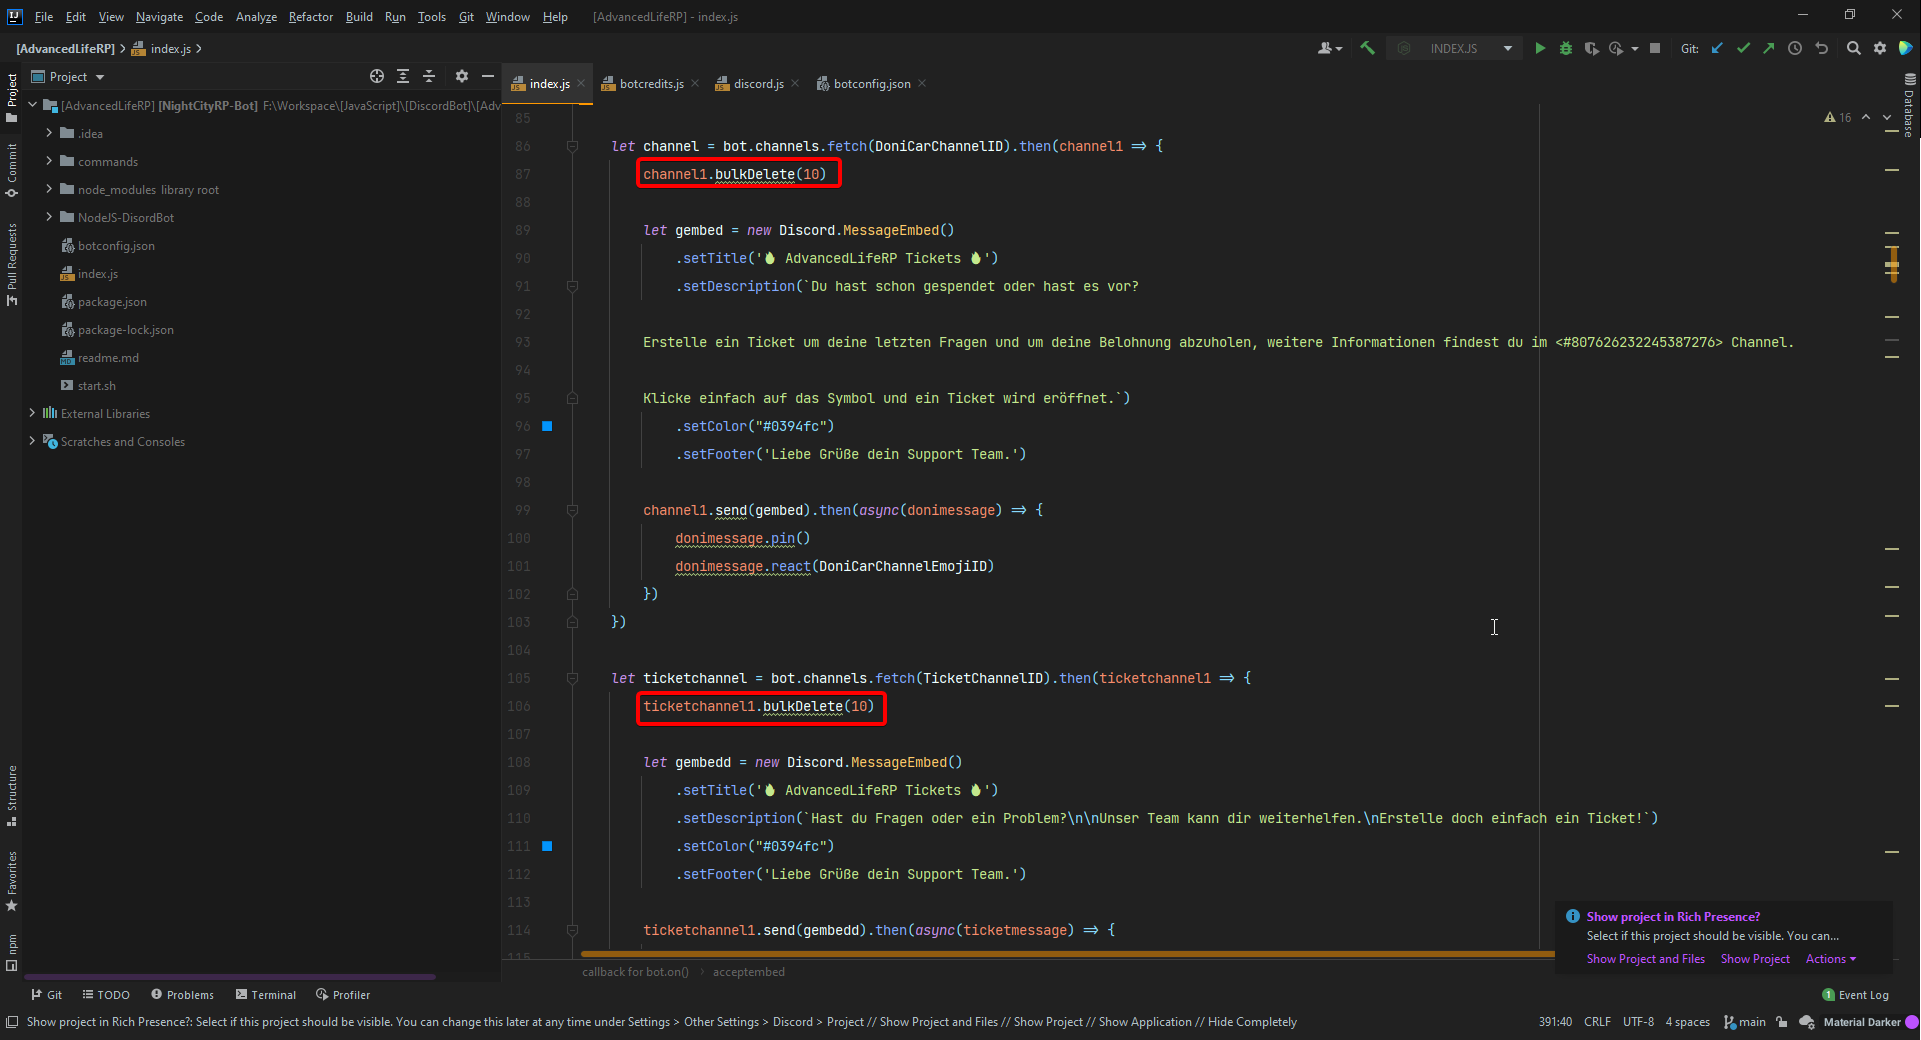Click Git update project blue arrow

[x=1717, y=48]
